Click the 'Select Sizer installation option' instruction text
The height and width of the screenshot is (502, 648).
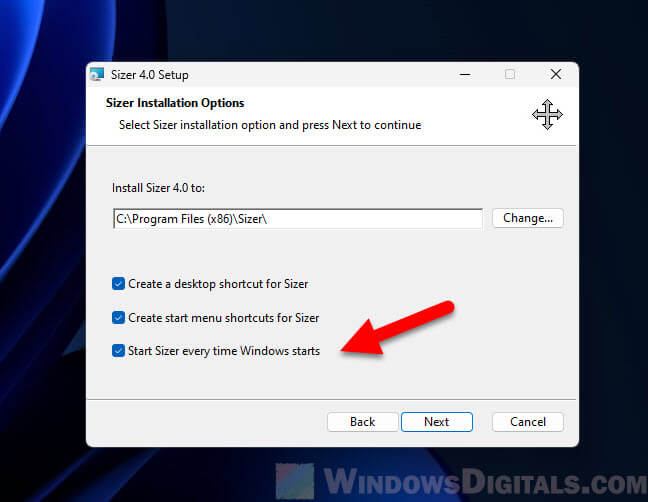270,125
